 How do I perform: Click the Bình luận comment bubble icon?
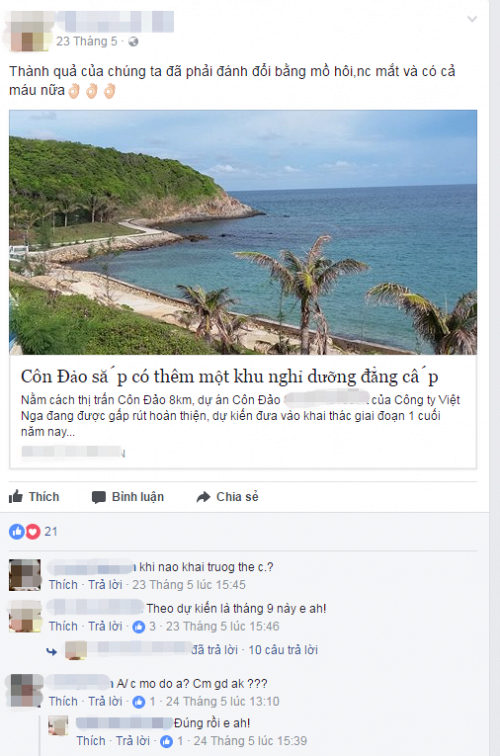click(98, 497)
